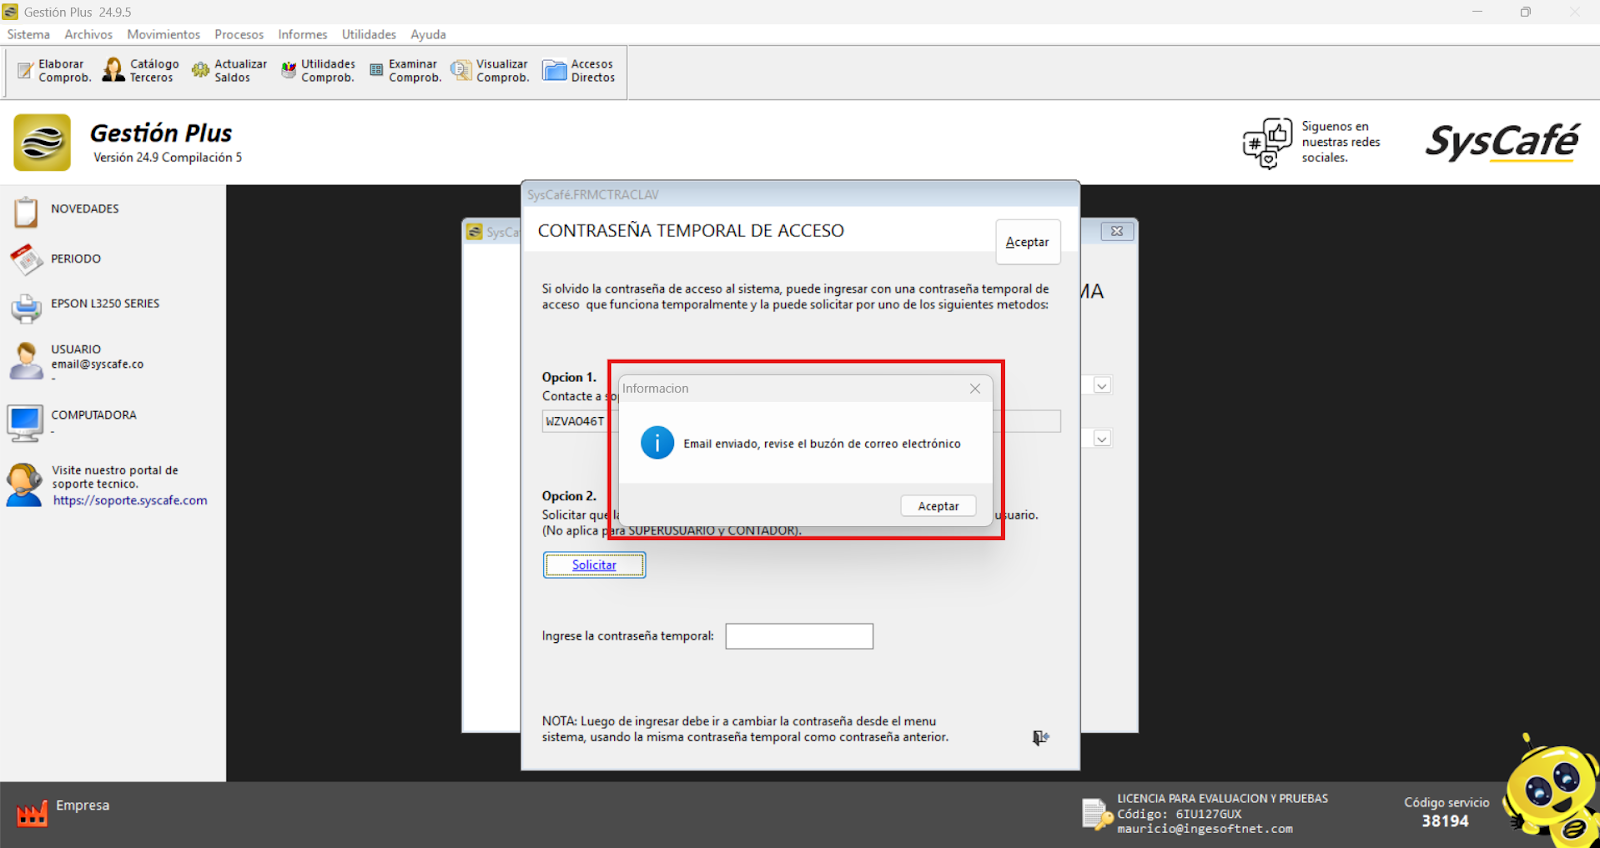This screenshot has height=848, width=1600.
Task: Open the PERIODO calendar icon
Action: pyautogui.click(x=26, y=260)
